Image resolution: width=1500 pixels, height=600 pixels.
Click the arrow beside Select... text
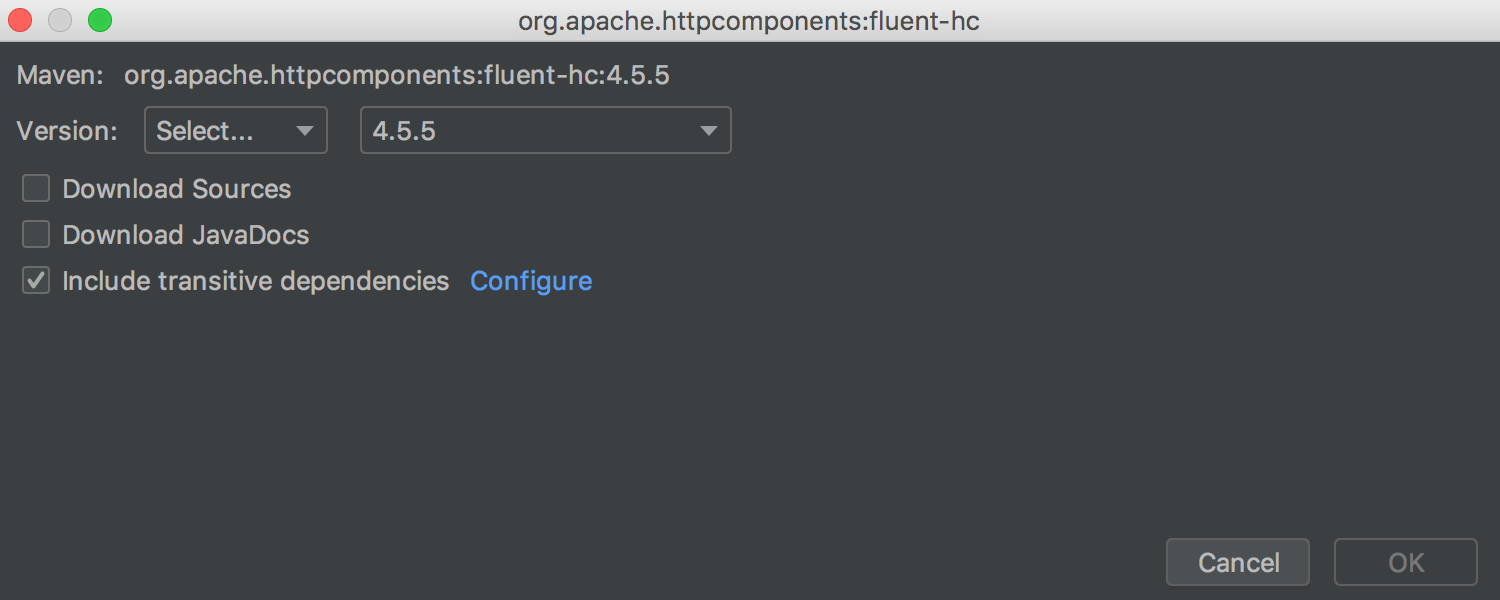point(304,131)
